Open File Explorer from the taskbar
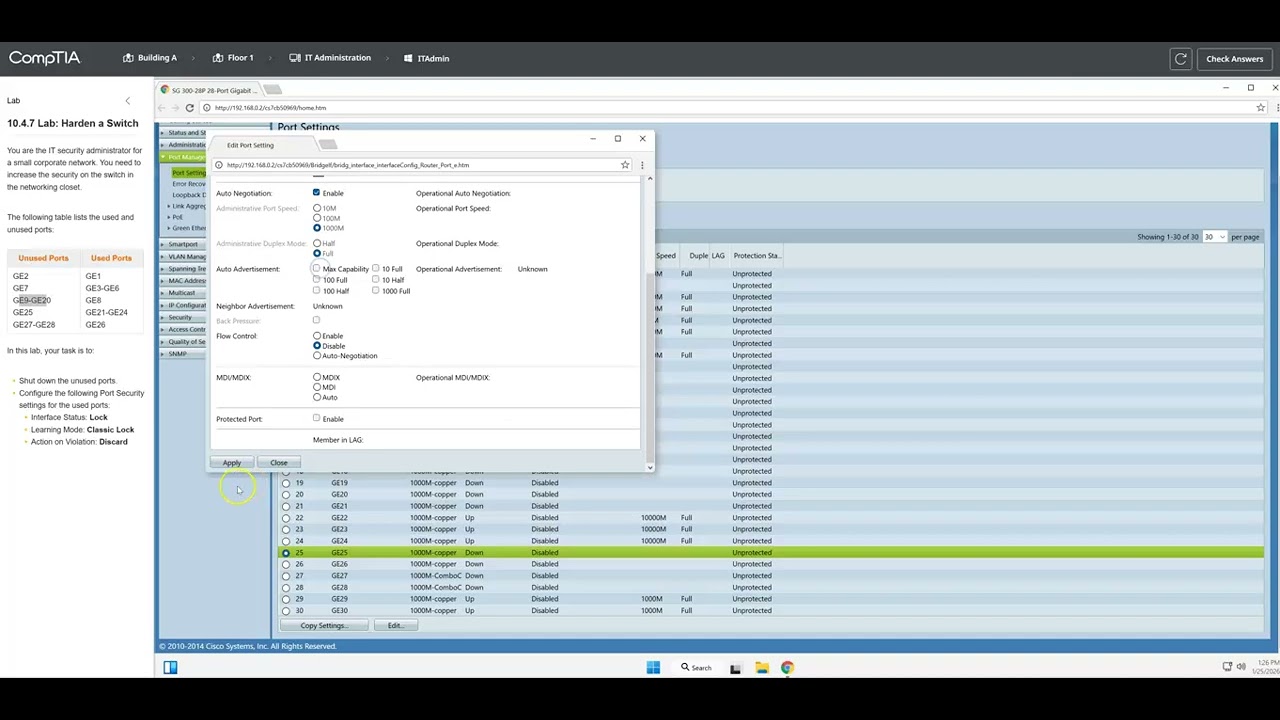Screen dimensions: 1280x720 [761, 668]
